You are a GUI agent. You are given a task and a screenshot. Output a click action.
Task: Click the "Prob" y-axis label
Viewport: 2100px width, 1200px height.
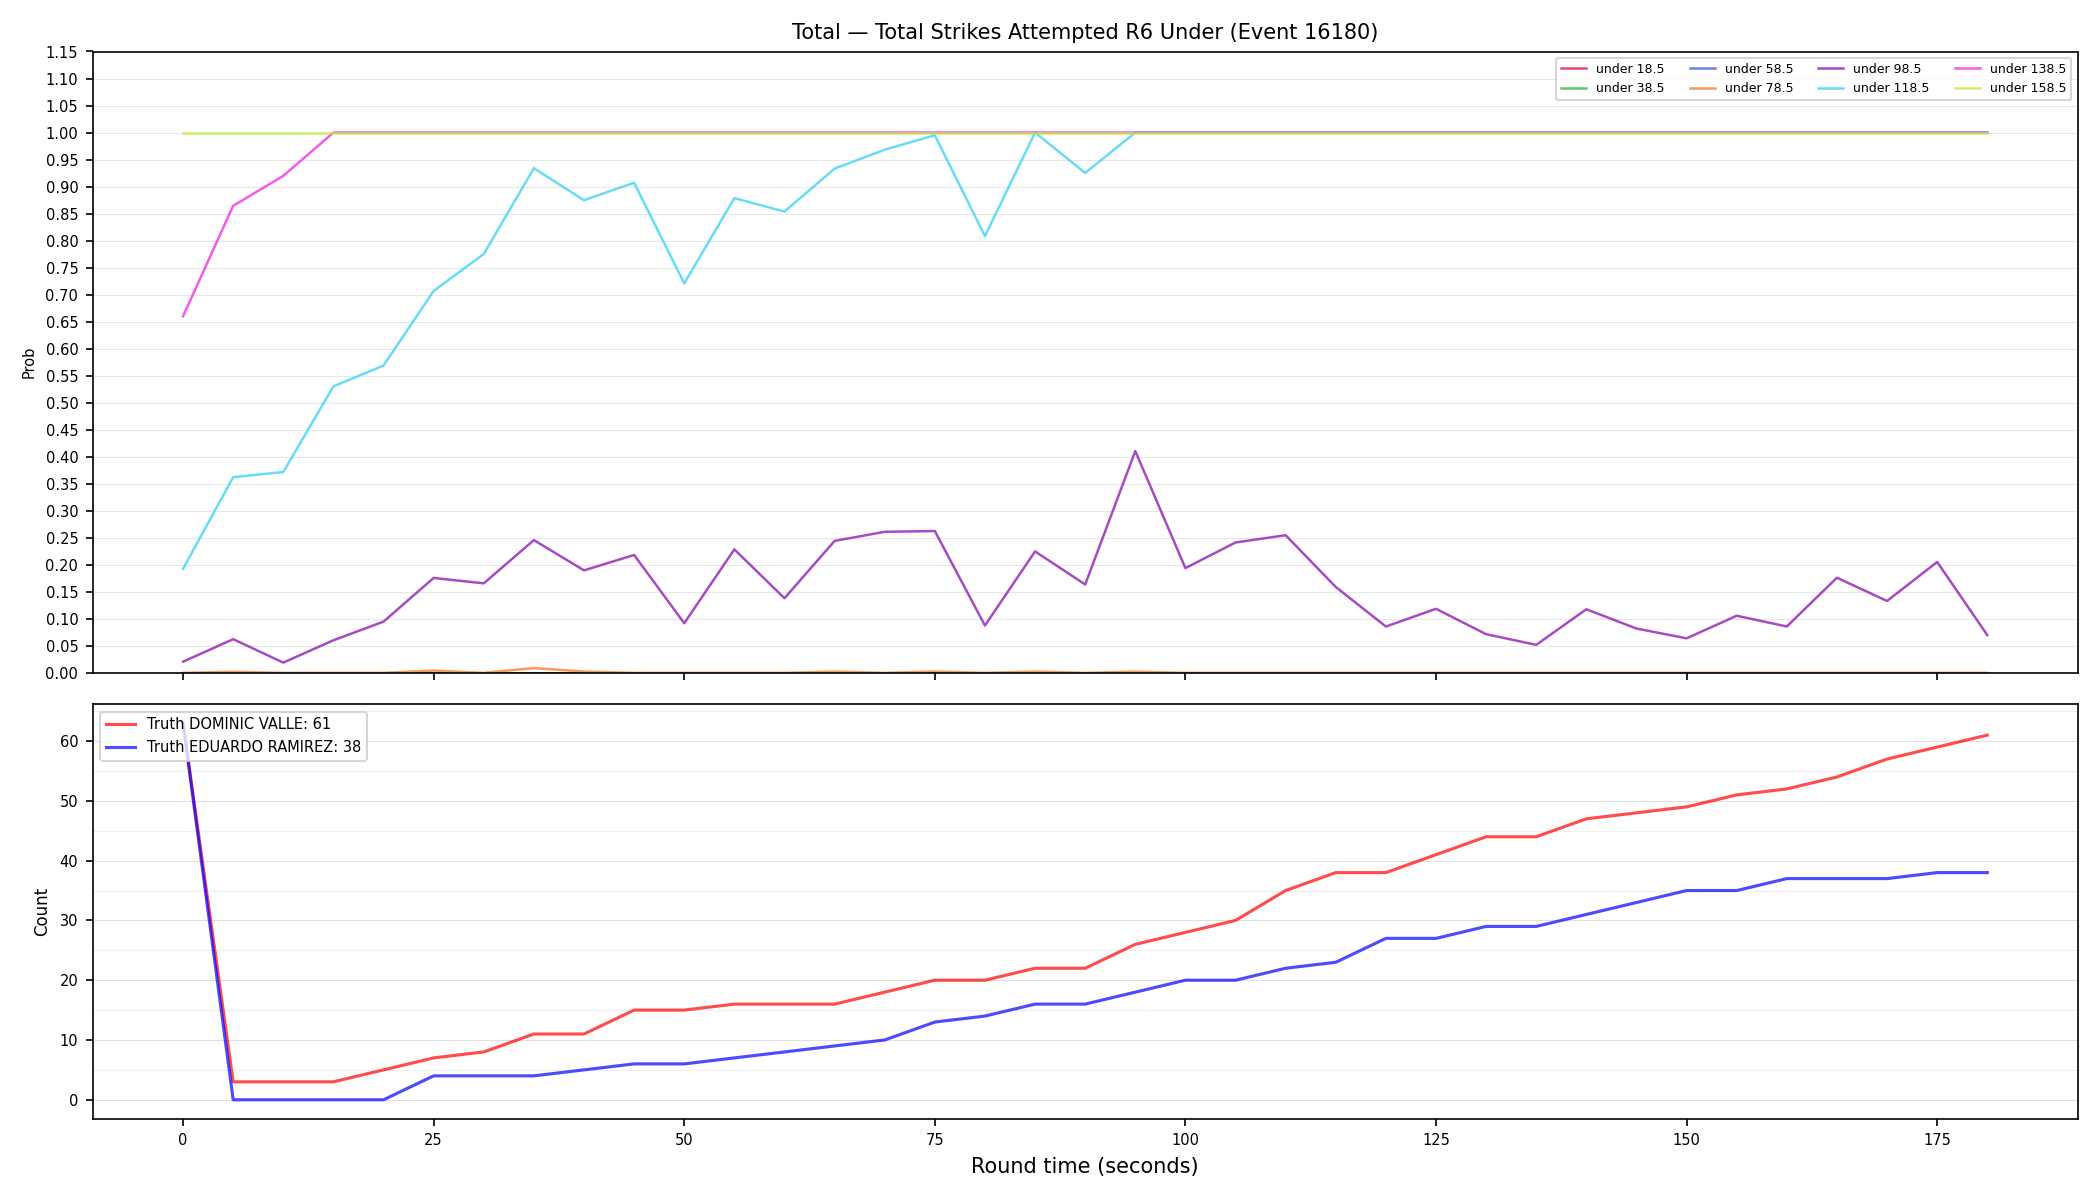click(x=29, y=363)
